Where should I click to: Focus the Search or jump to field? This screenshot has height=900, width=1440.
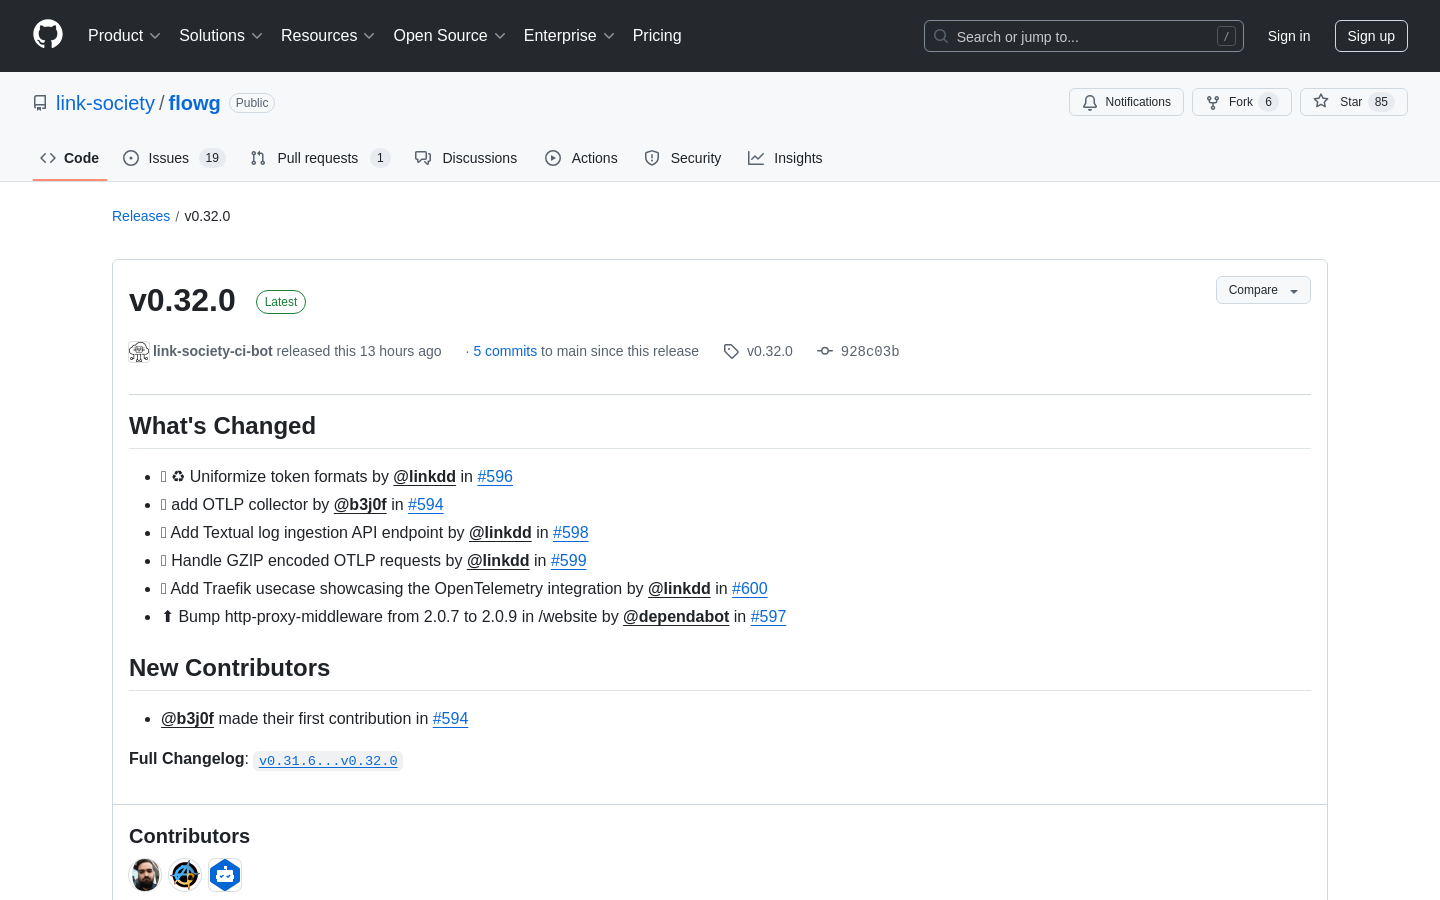click(1084, 36)
